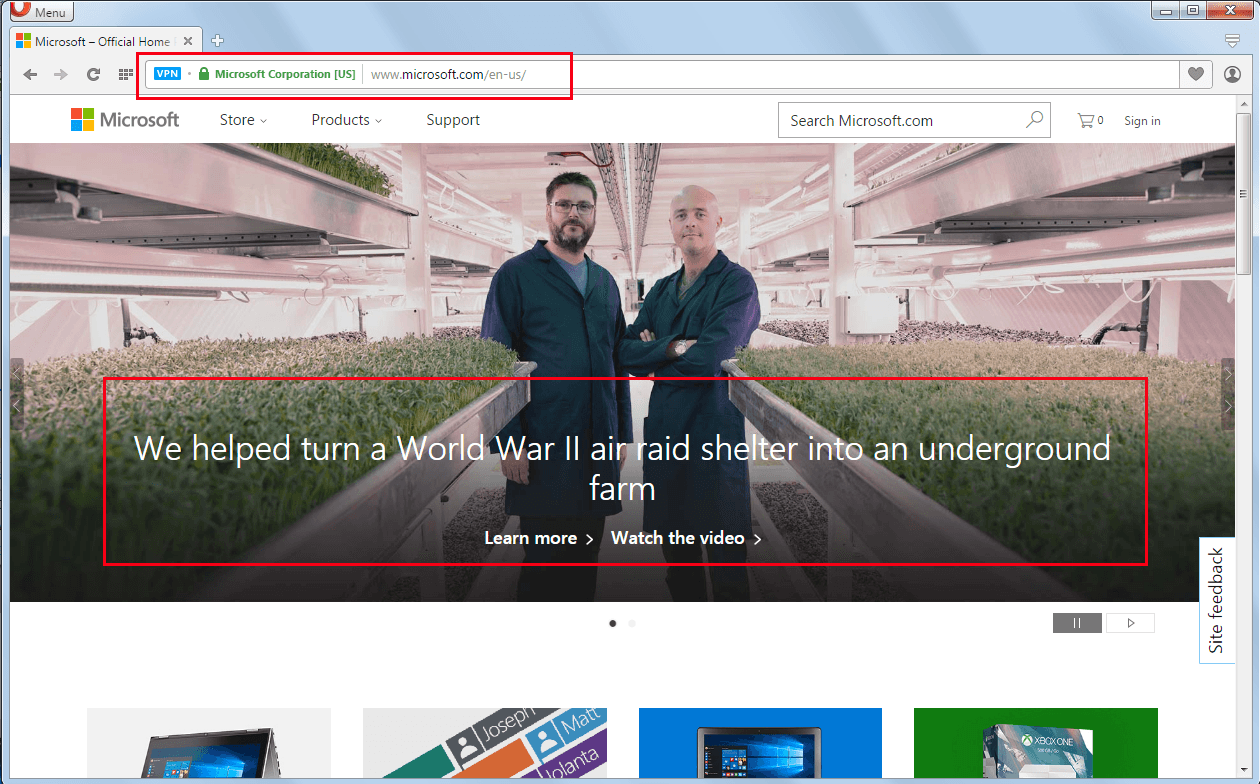
Task: Reload the current page
Action: click(93, 74)
